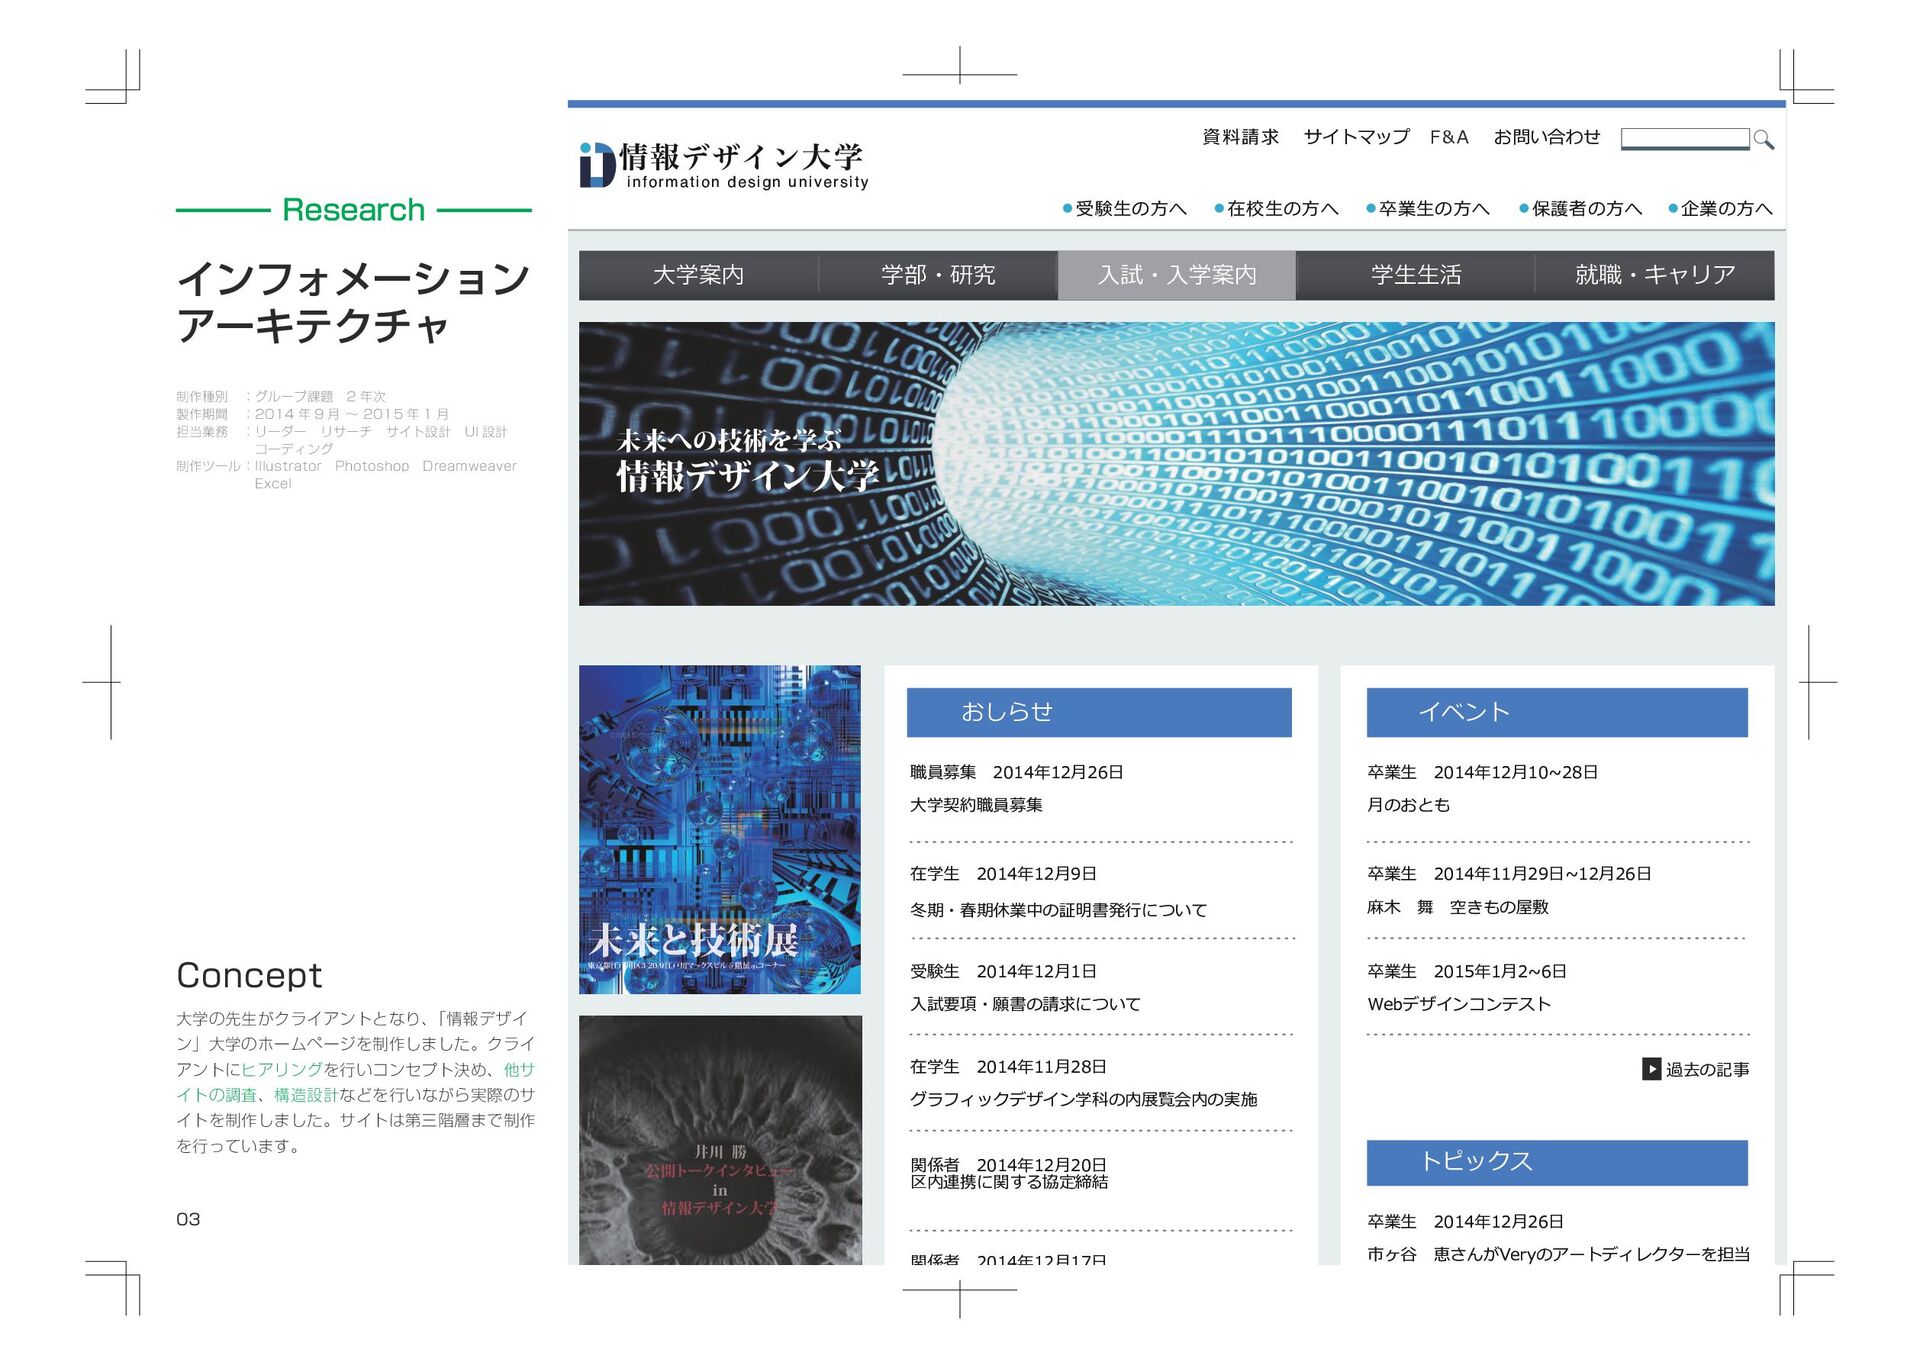This screenshot has height=1365, width=1920.
Task: Open the 学部・研究 navigation tab
Action: click(x=937, y=275)
